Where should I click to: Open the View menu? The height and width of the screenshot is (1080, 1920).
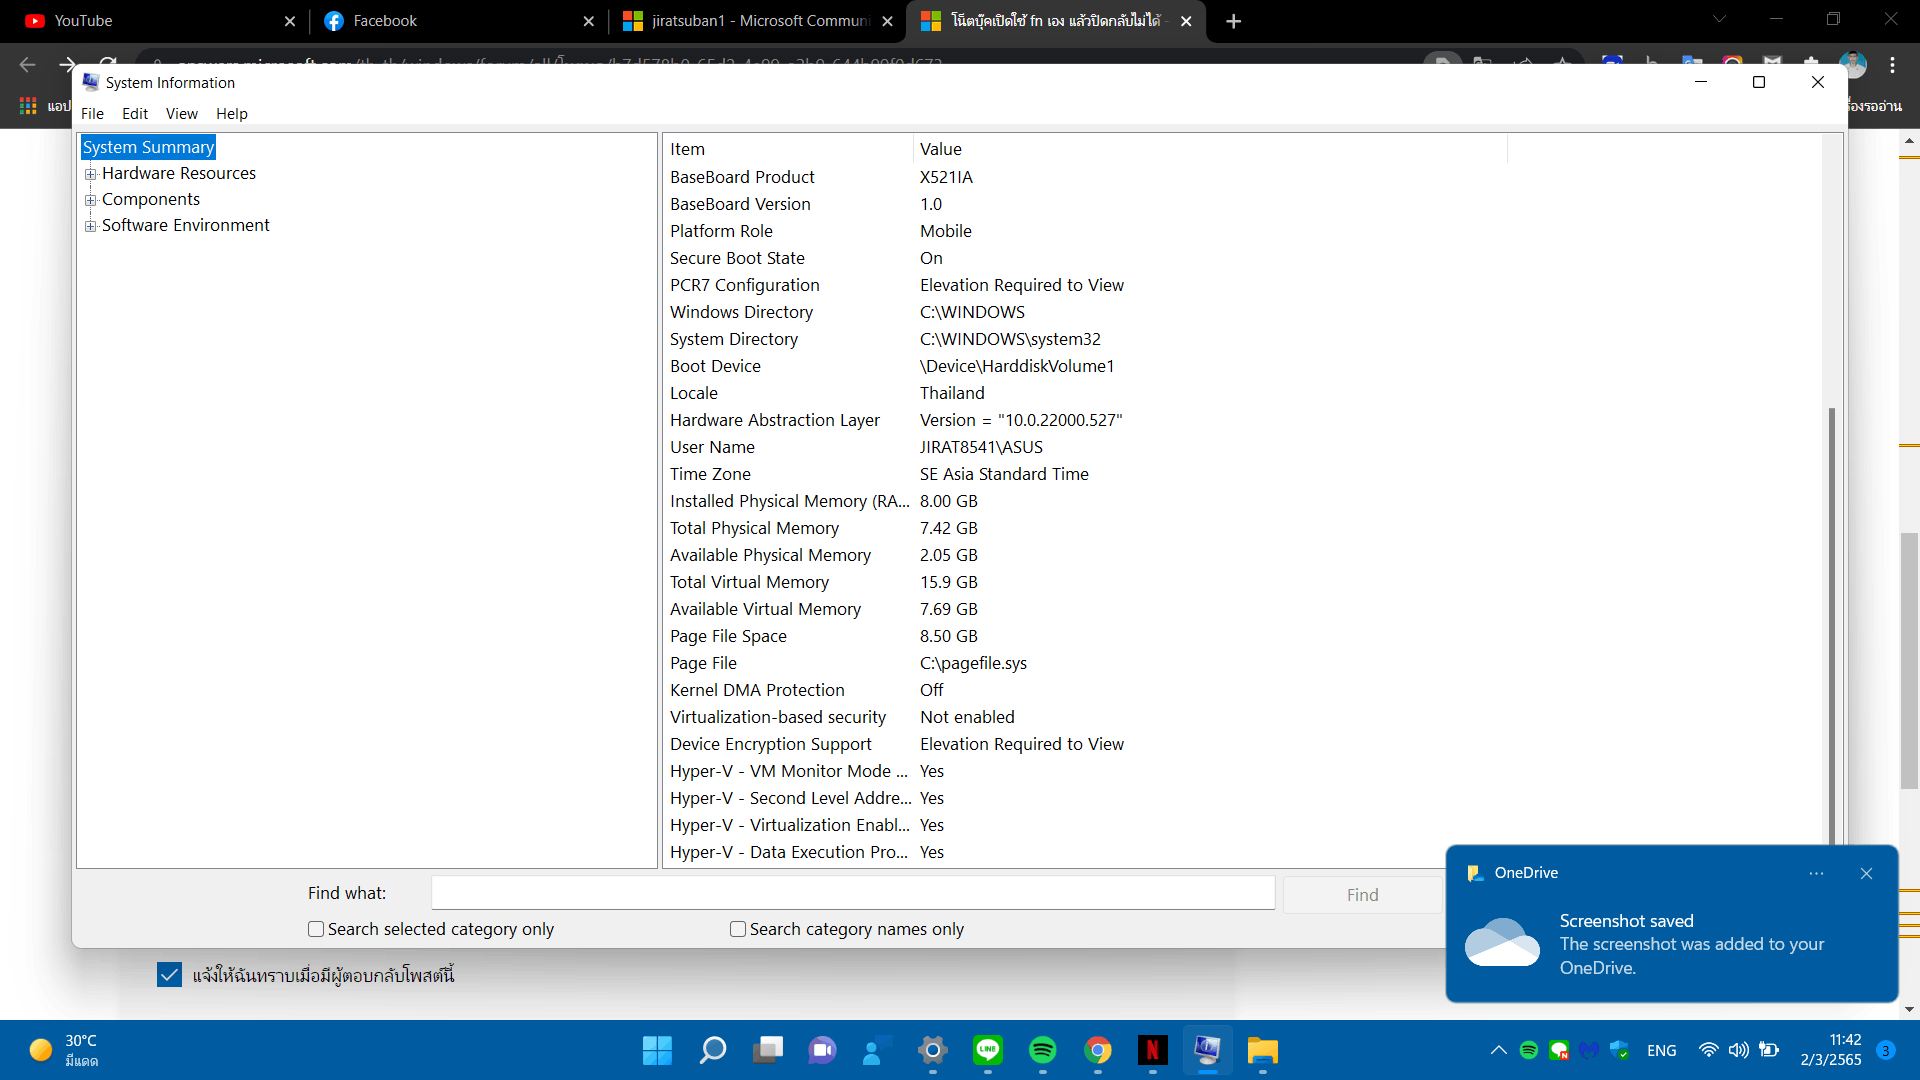tap(181, 114)
